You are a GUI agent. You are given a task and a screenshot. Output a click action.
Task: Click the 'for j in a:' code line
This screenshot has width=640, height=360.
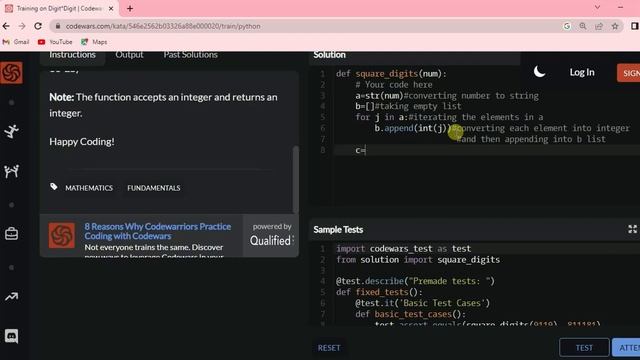(449, 117)
